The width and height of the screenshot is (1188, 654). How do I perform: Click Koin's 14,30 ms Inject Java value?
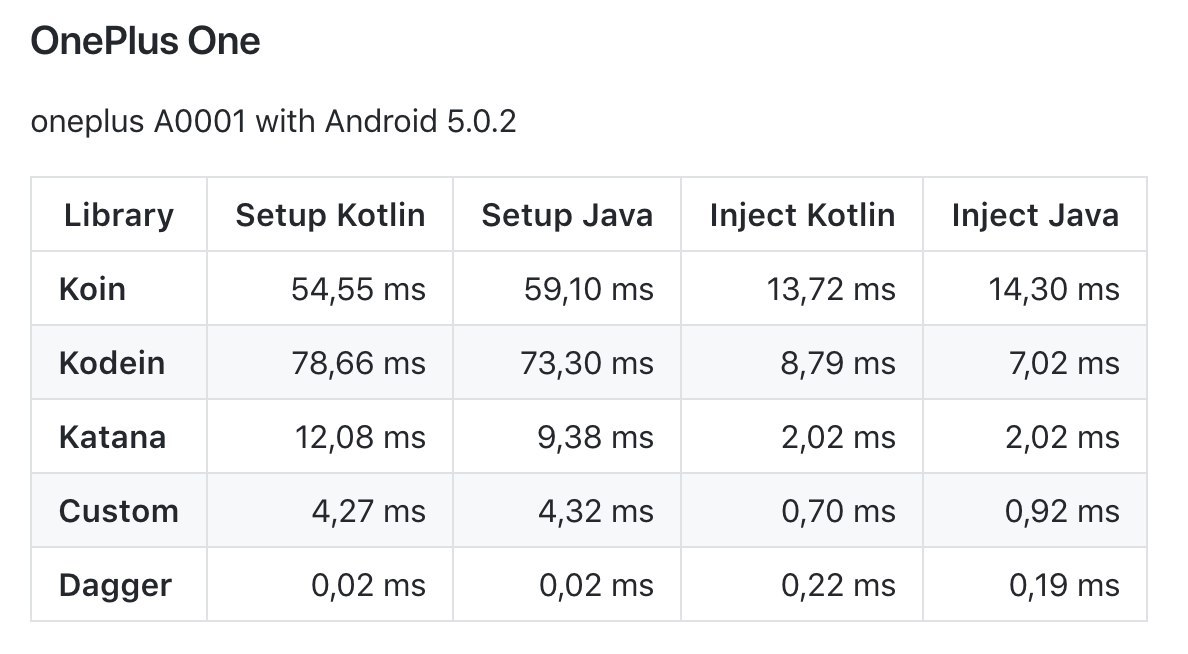tap(1056, 289)
